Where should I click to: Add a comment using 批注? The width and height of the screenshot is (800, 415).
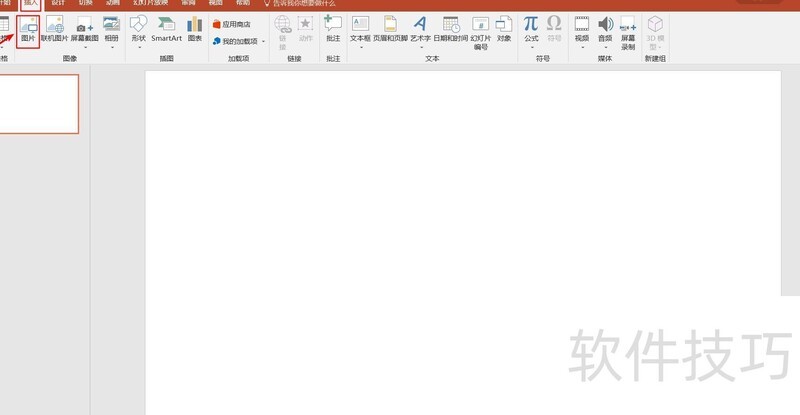(333, 28)
